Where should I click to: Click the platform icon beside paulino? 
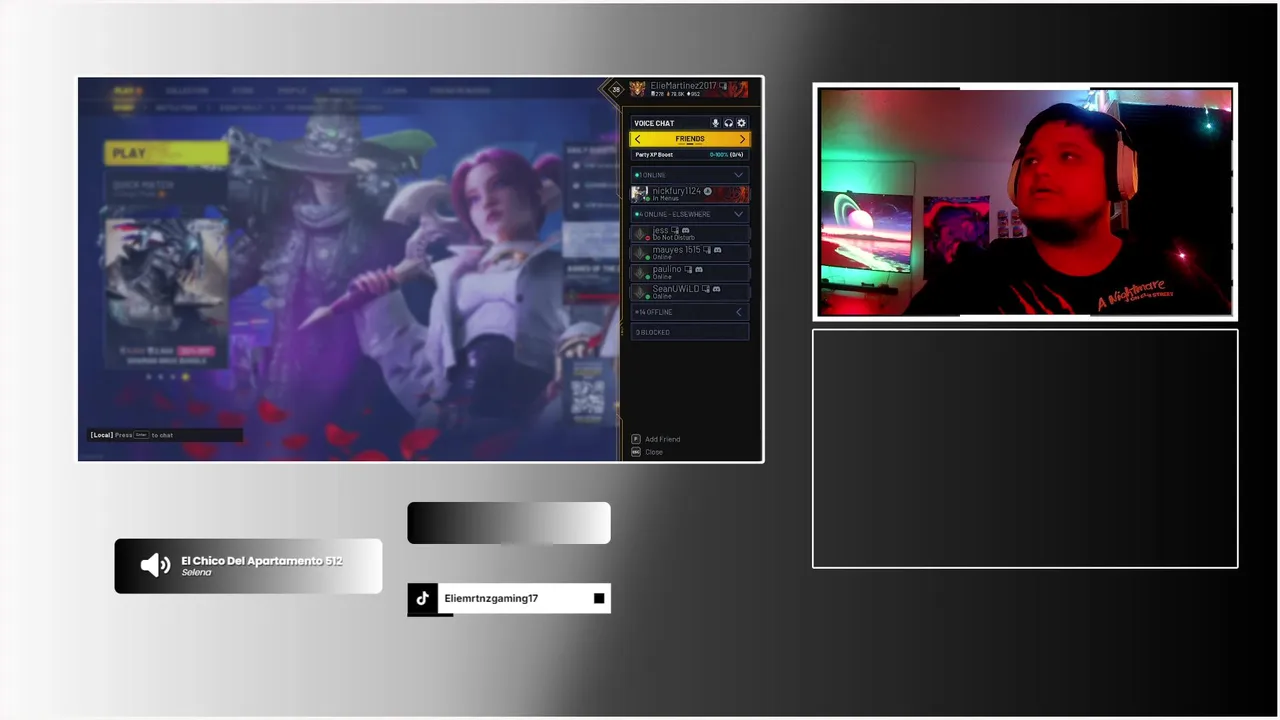click(688, 269)
